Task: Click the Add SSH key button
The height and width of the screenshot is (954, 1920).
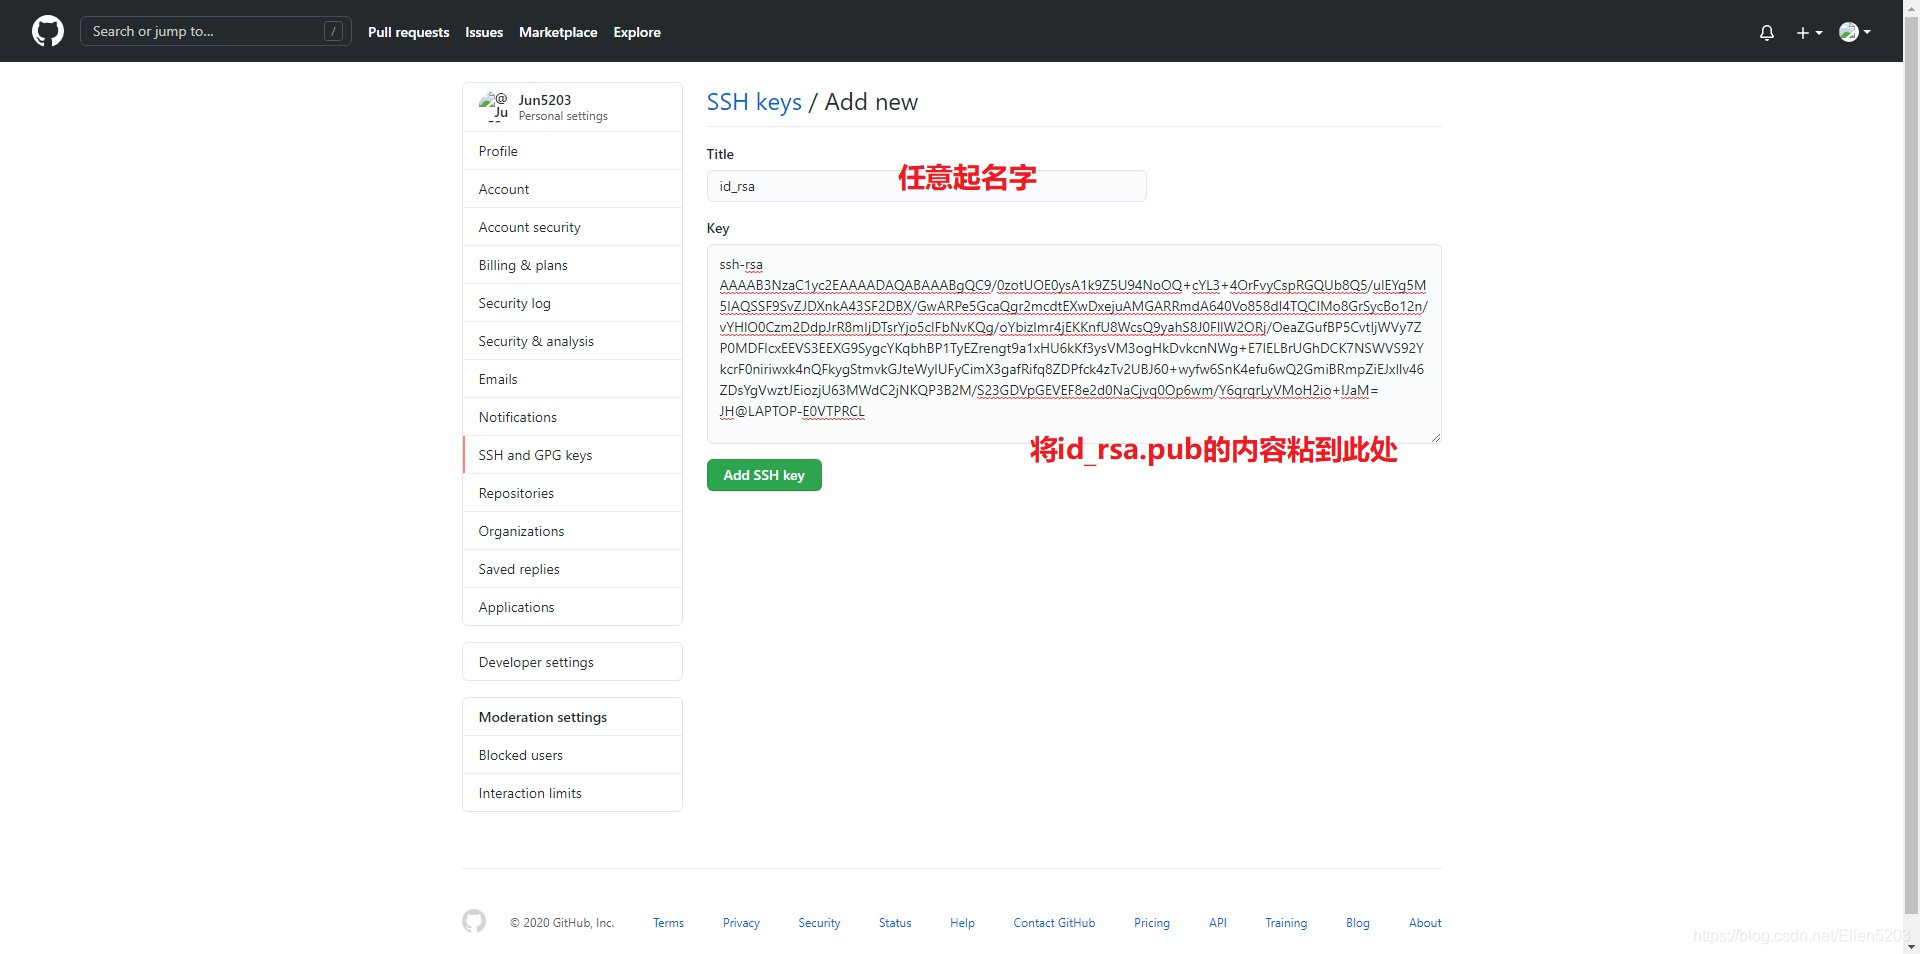Action: (764, 475)
